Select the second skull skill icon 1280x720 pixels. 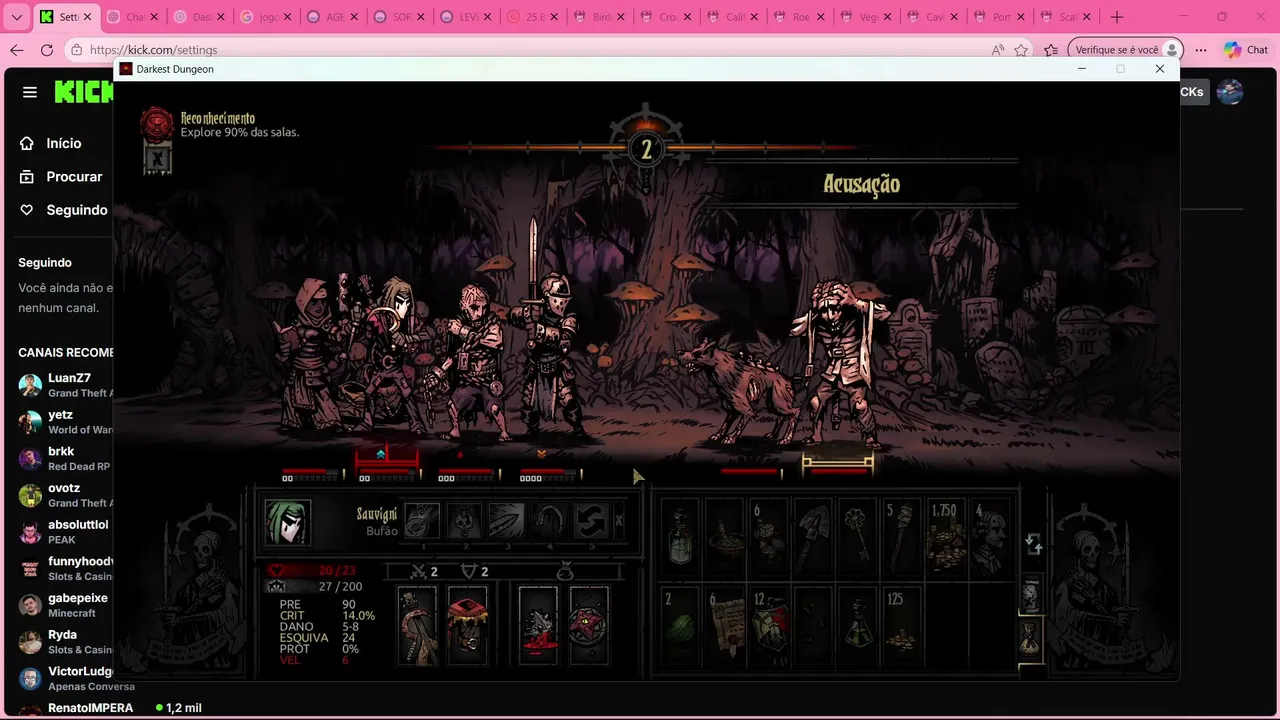[x=464, y=521]
